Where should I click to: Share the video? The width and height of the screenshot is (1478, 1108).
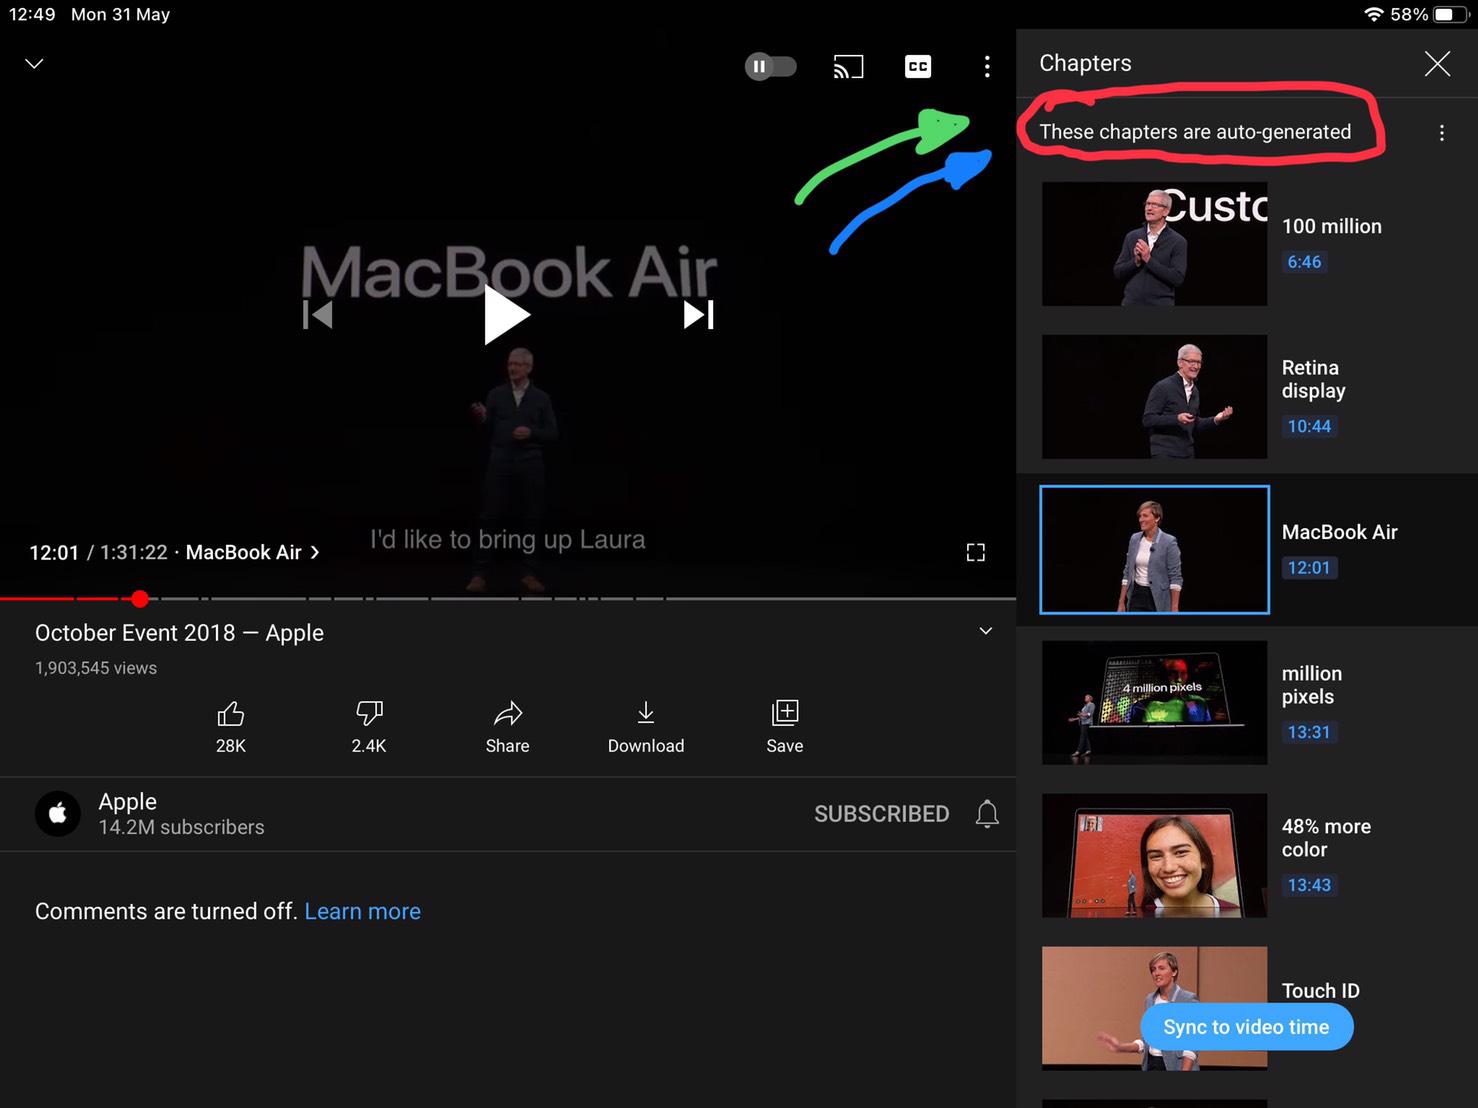[x=508, y=727]
